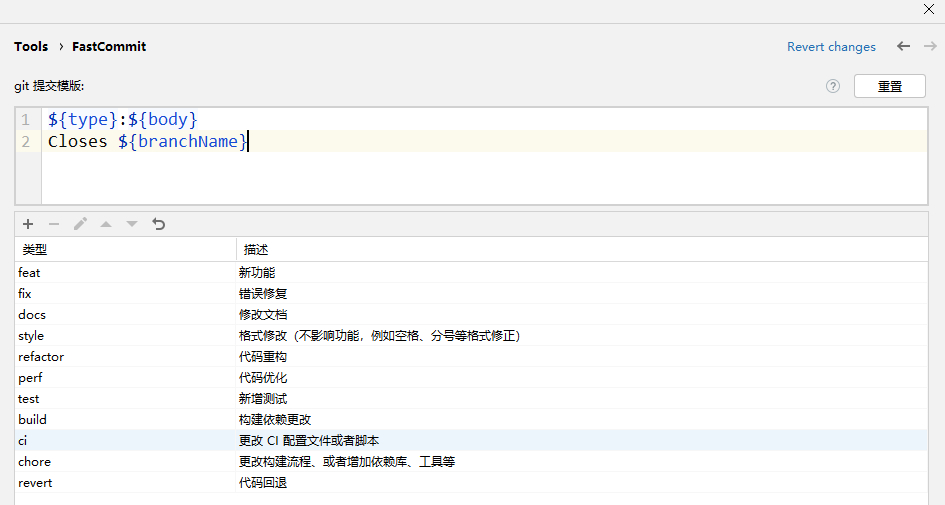Select the chore row
Image resolution: width=945 pixels, height=505 pixels.
click(x=471, y=462)
